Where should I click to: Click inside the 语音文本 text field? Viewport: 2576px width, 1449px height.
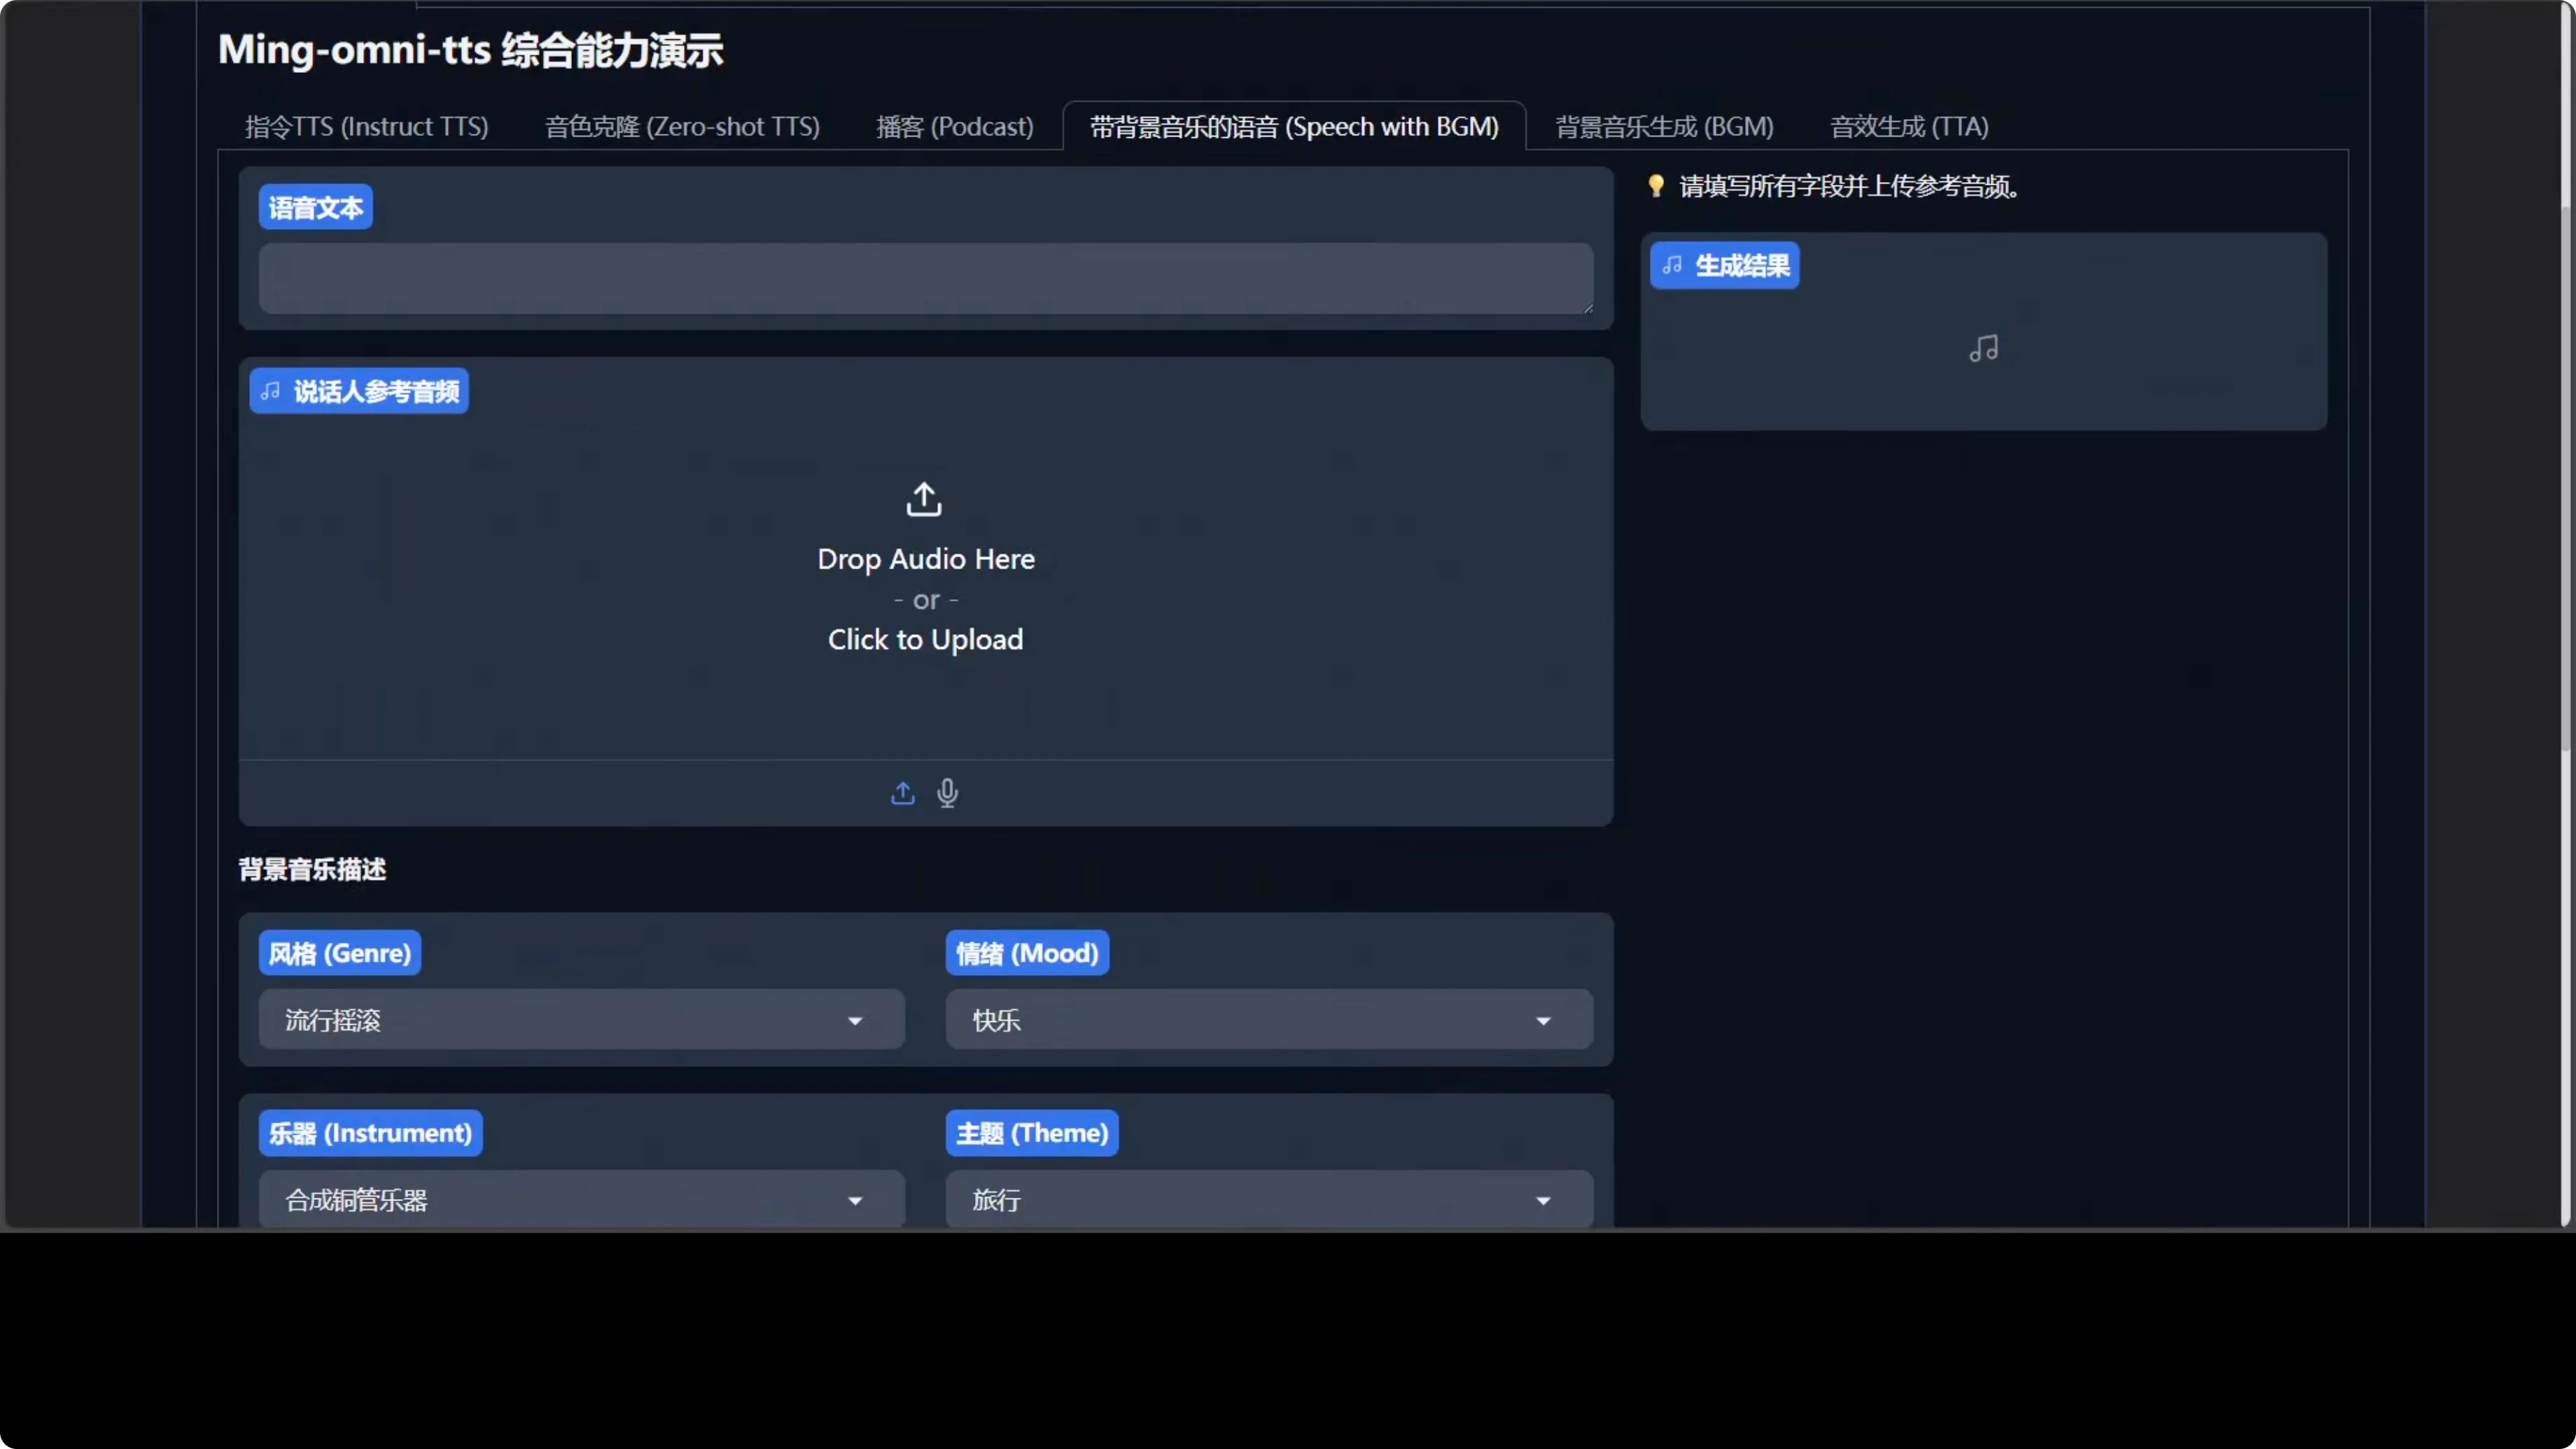(x=924, y=279)
